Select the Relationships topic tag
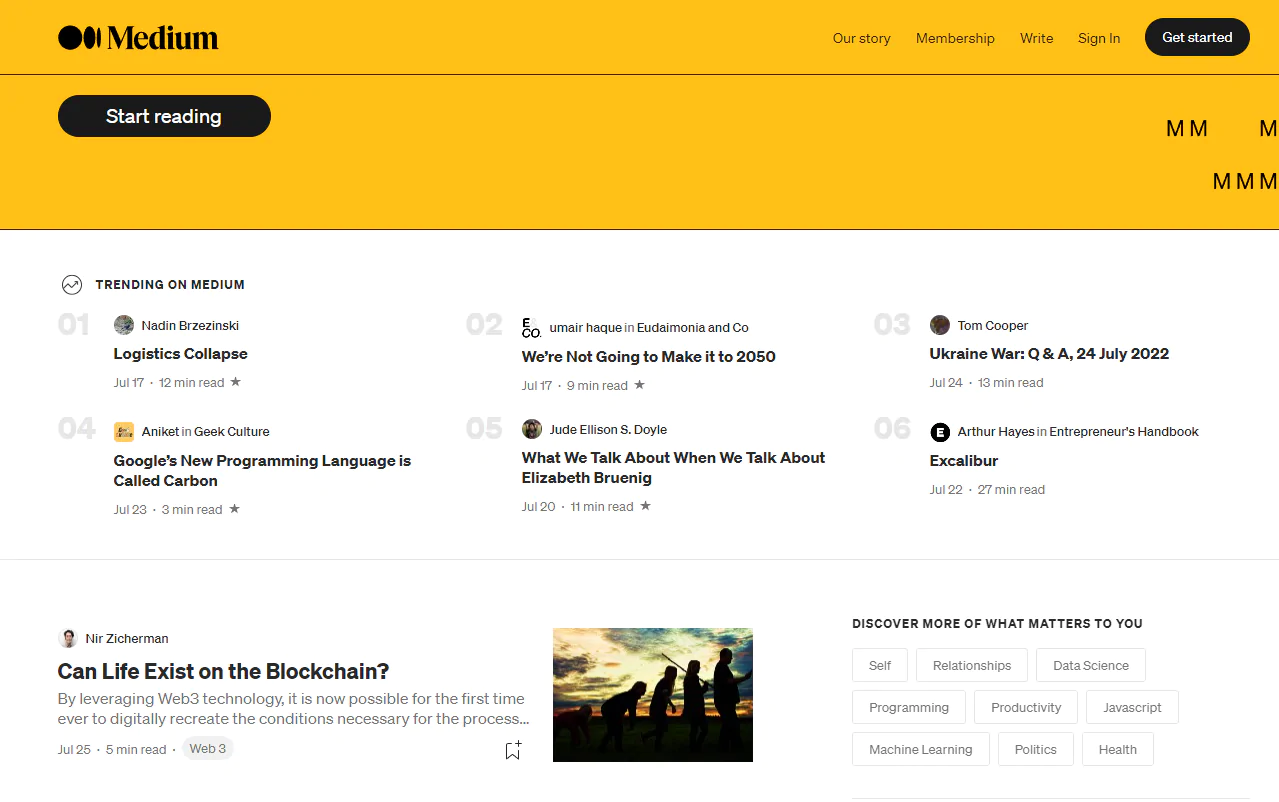This screenshot has height=802, width=1279. [x=972, y=666]
